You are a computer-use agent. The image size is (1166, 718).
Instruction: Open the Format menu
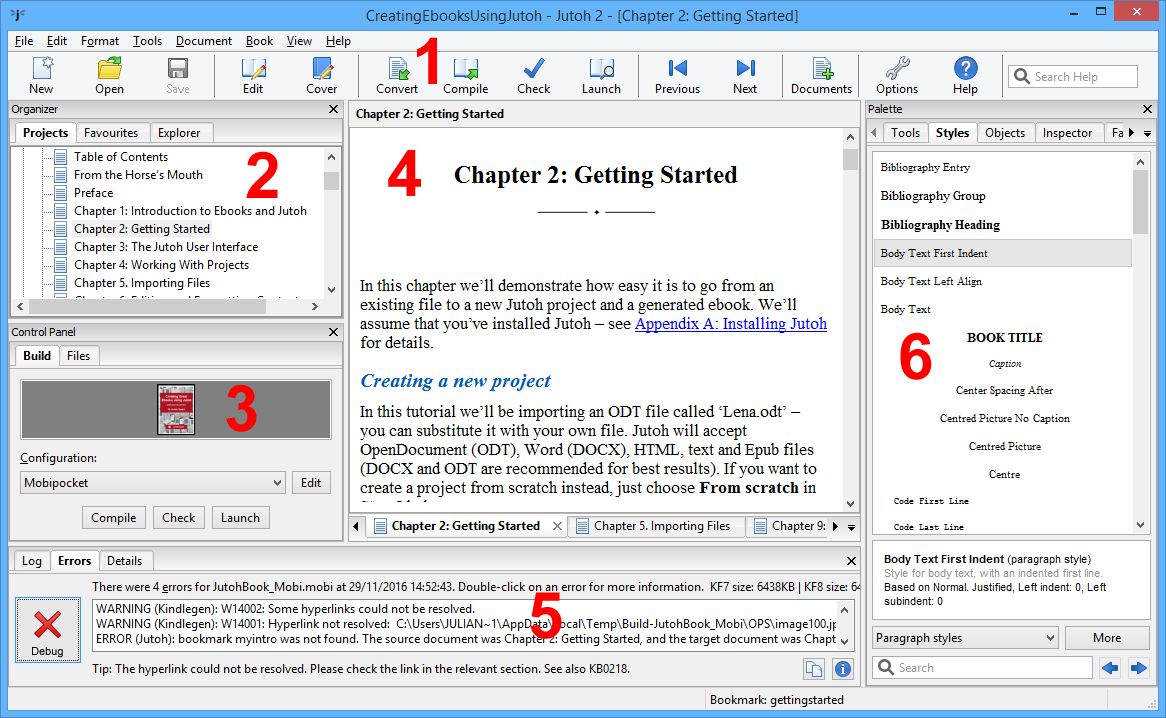[x=100, y=41]
